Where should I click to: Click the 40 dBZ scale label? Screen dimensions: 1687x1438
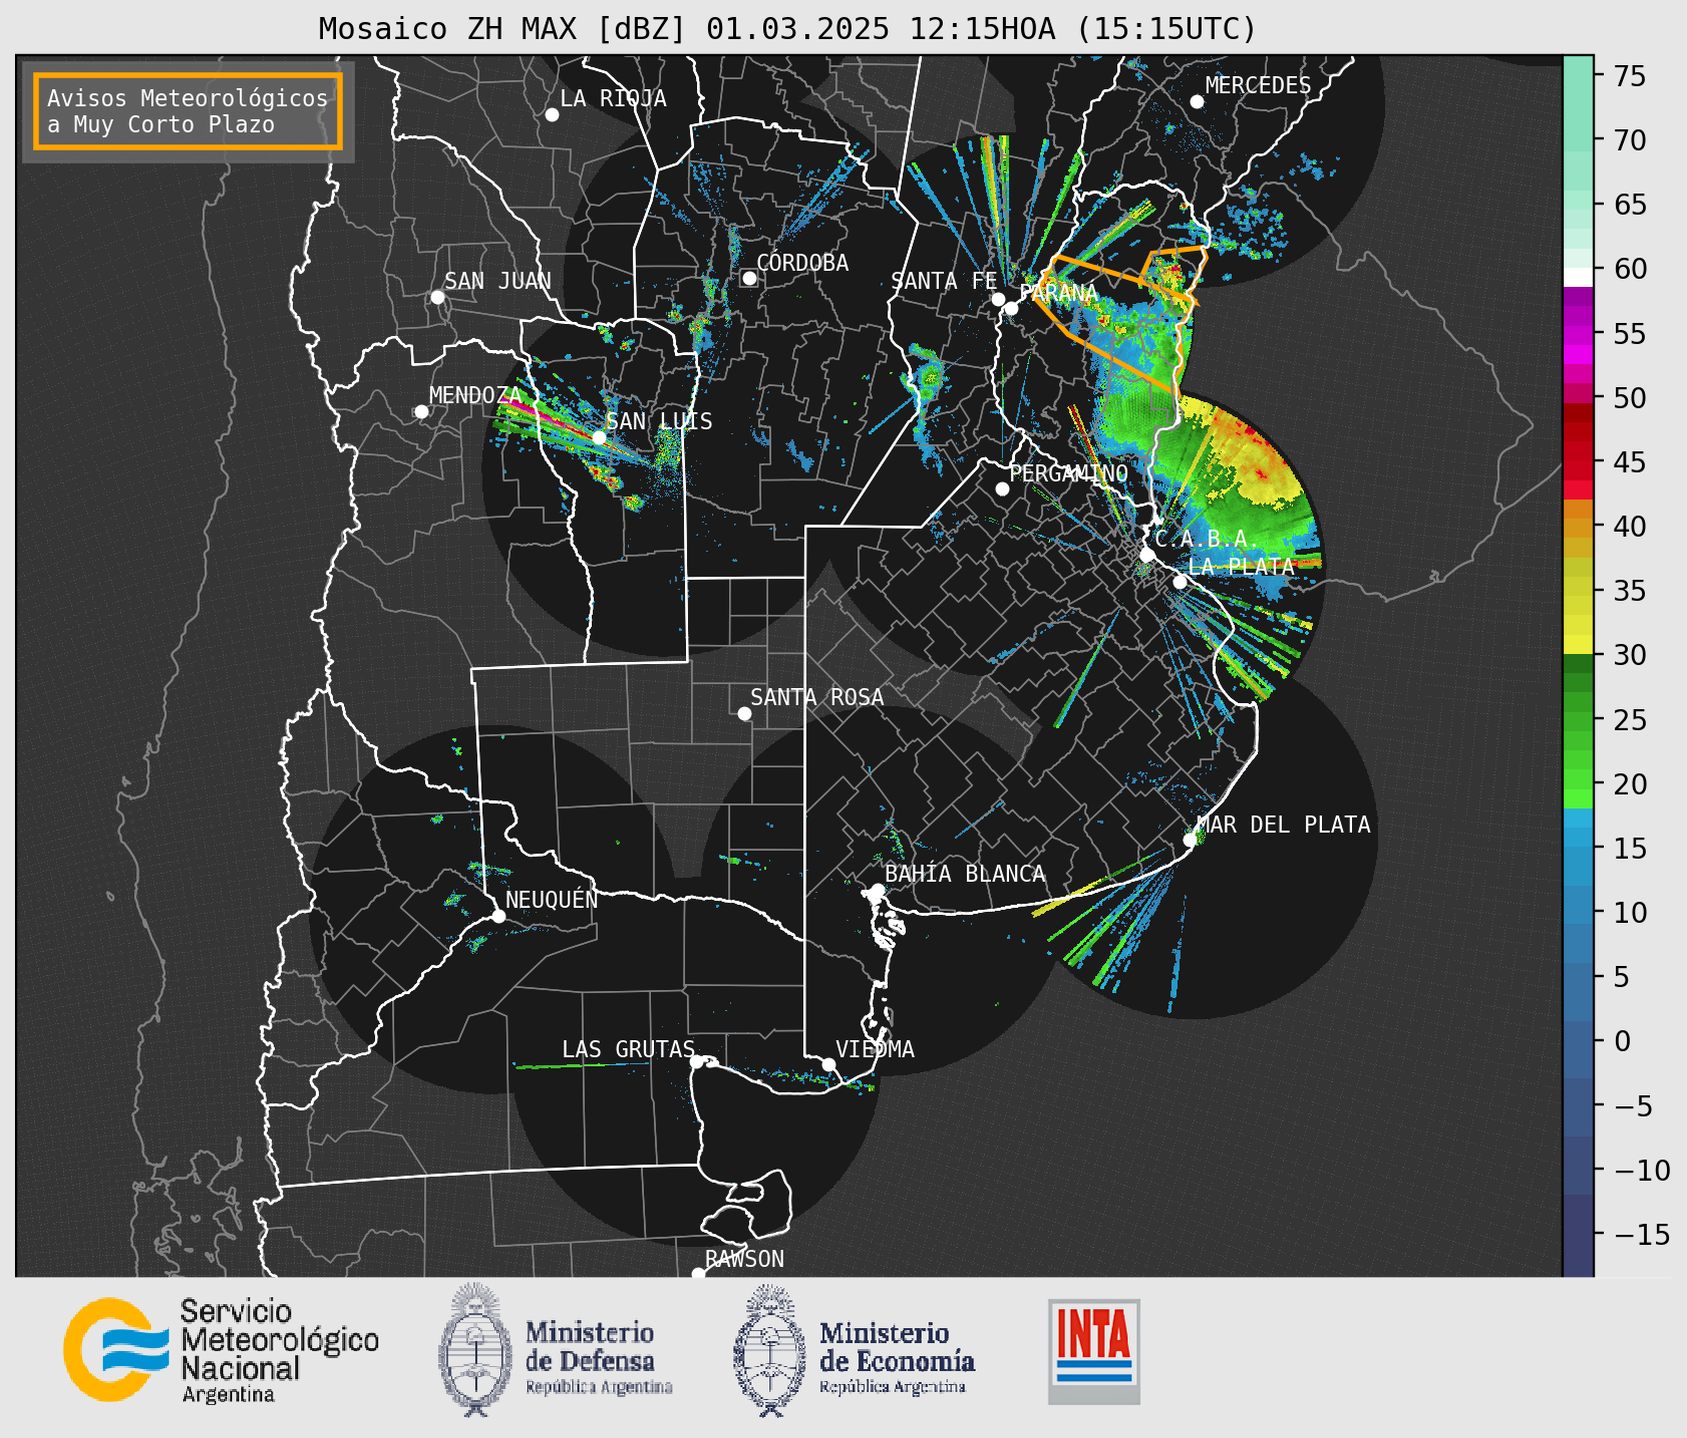[1628, 526]
